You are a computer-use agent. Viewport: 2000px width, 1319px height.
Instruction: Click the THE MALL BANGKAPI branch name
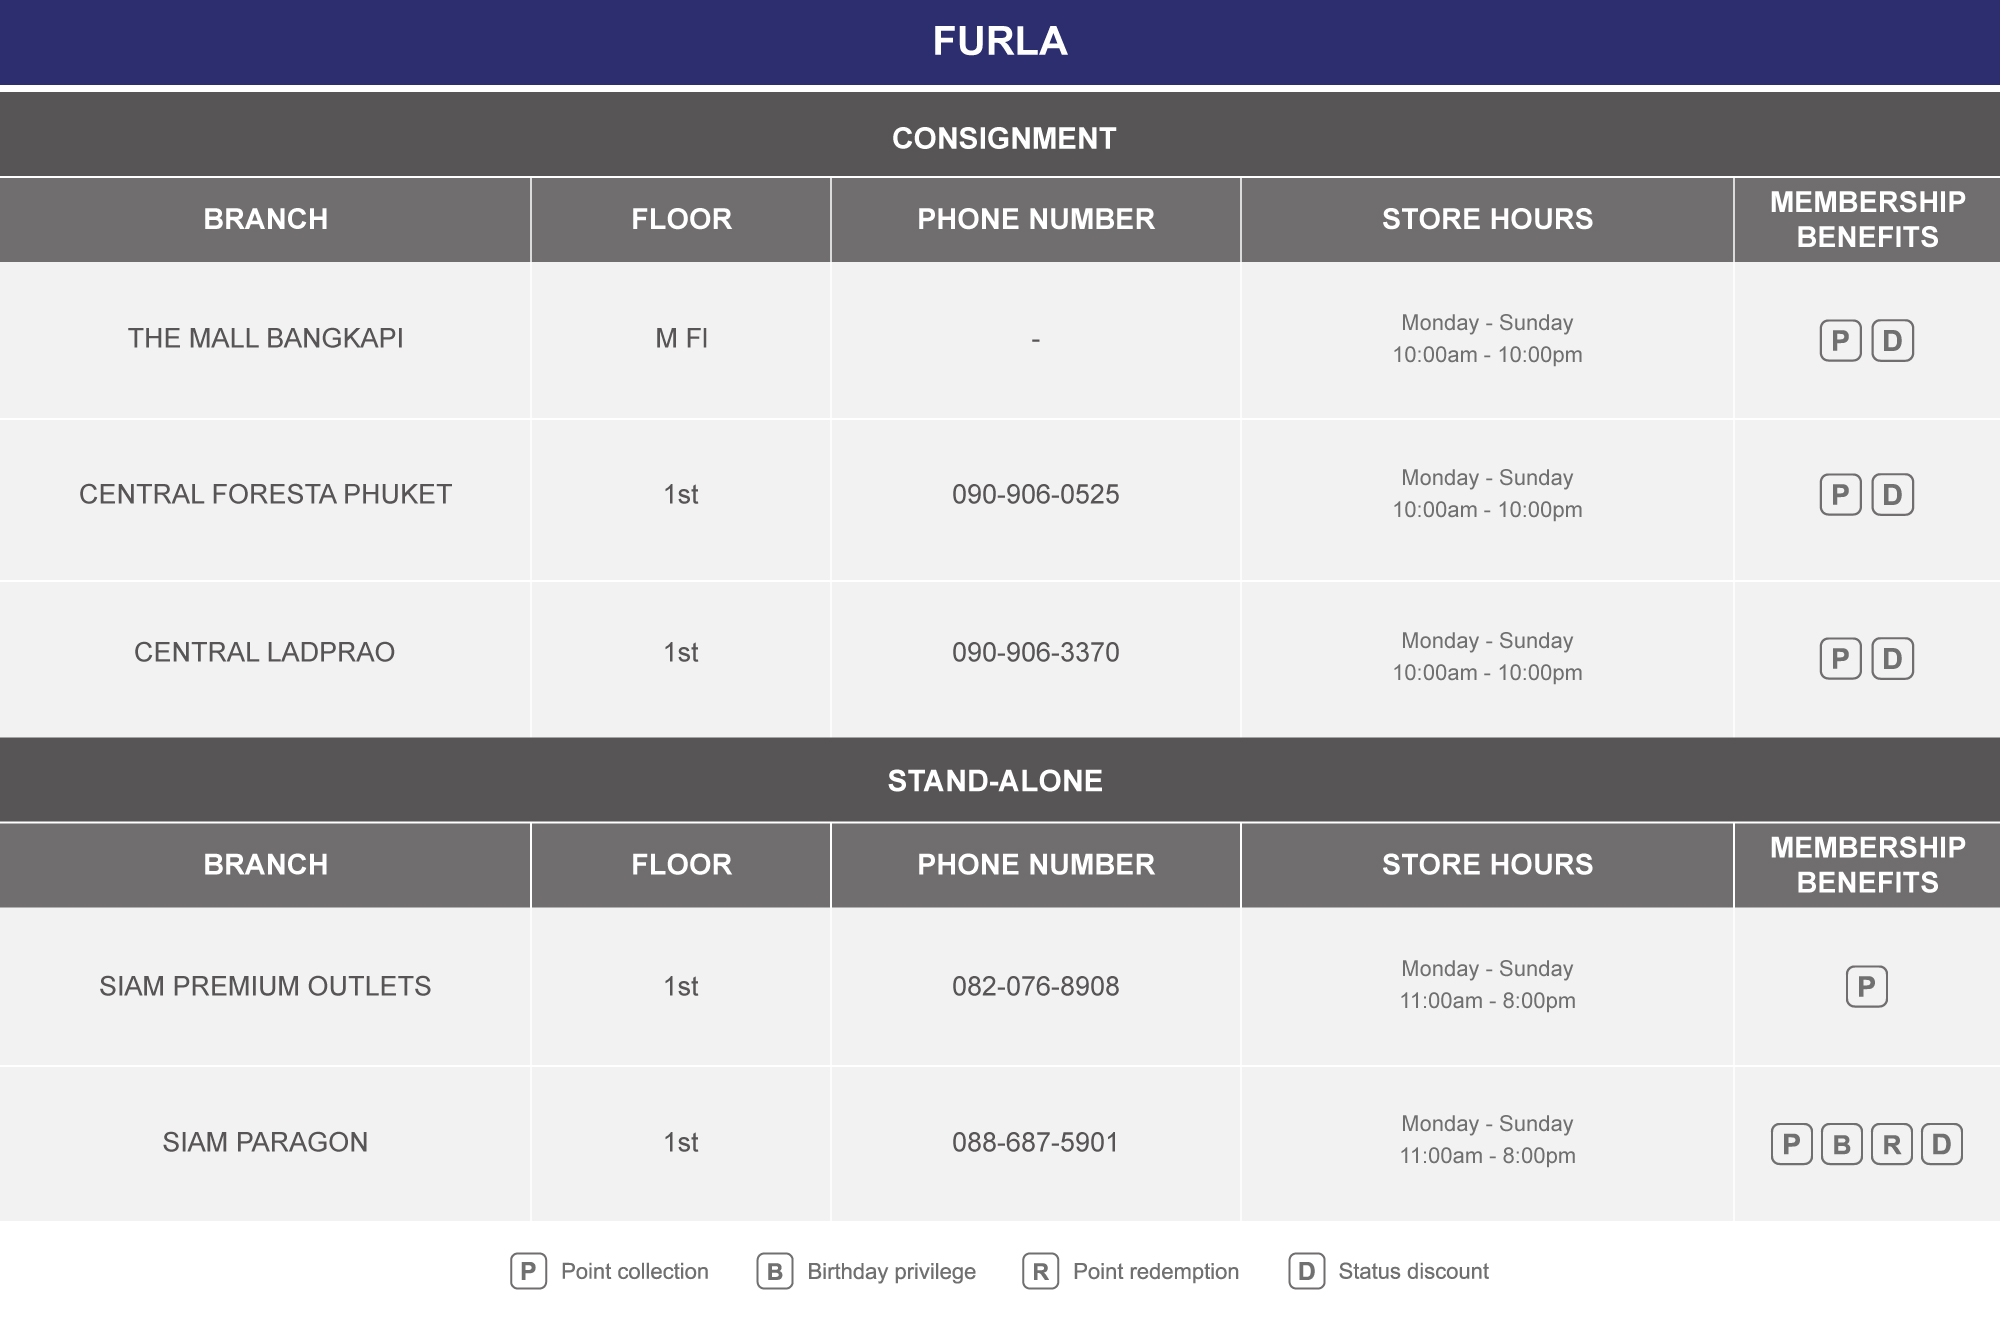[x=265, y=338]
